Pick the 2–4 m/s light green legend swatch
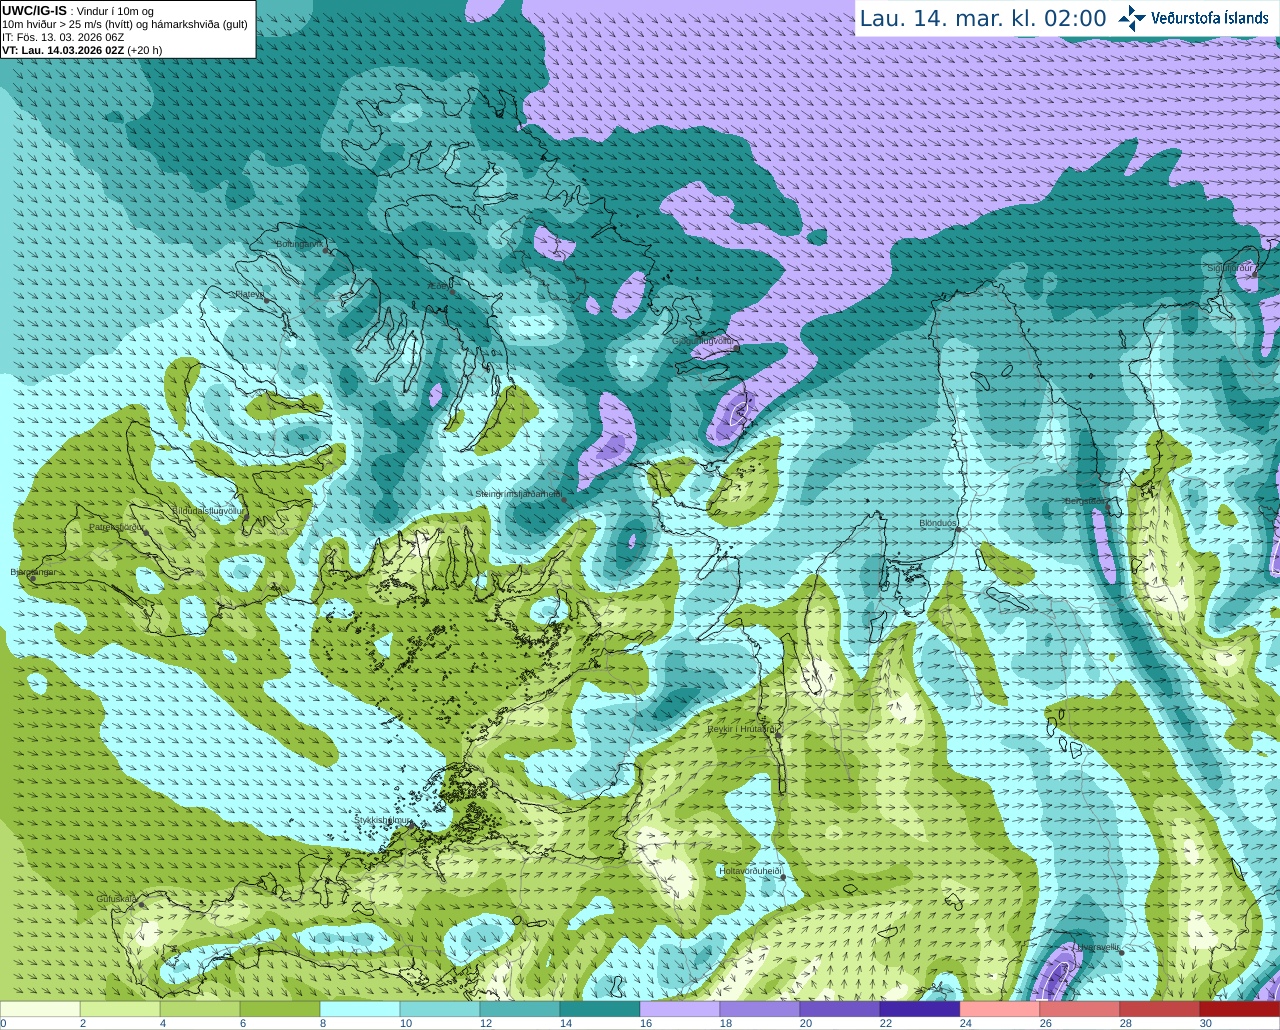Screen dimensions: 1280x1030 coord(120,1009)
